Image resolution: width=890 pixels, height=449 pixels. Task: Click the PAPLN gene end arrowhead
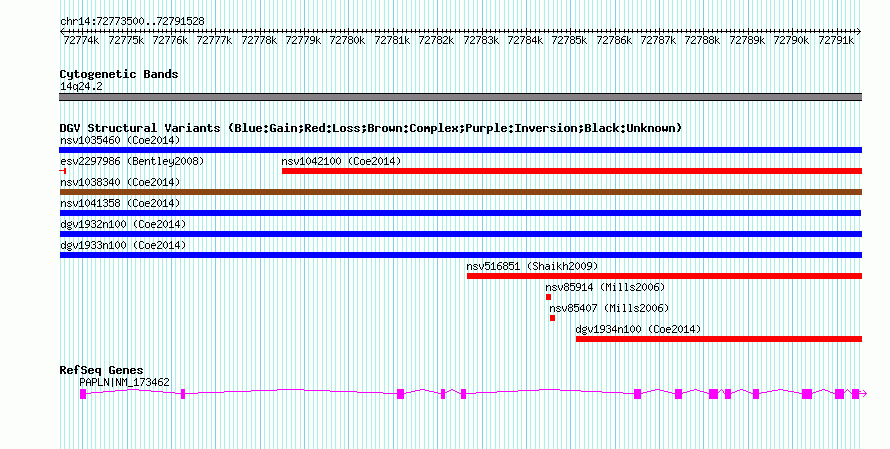(x=864, y=393)
